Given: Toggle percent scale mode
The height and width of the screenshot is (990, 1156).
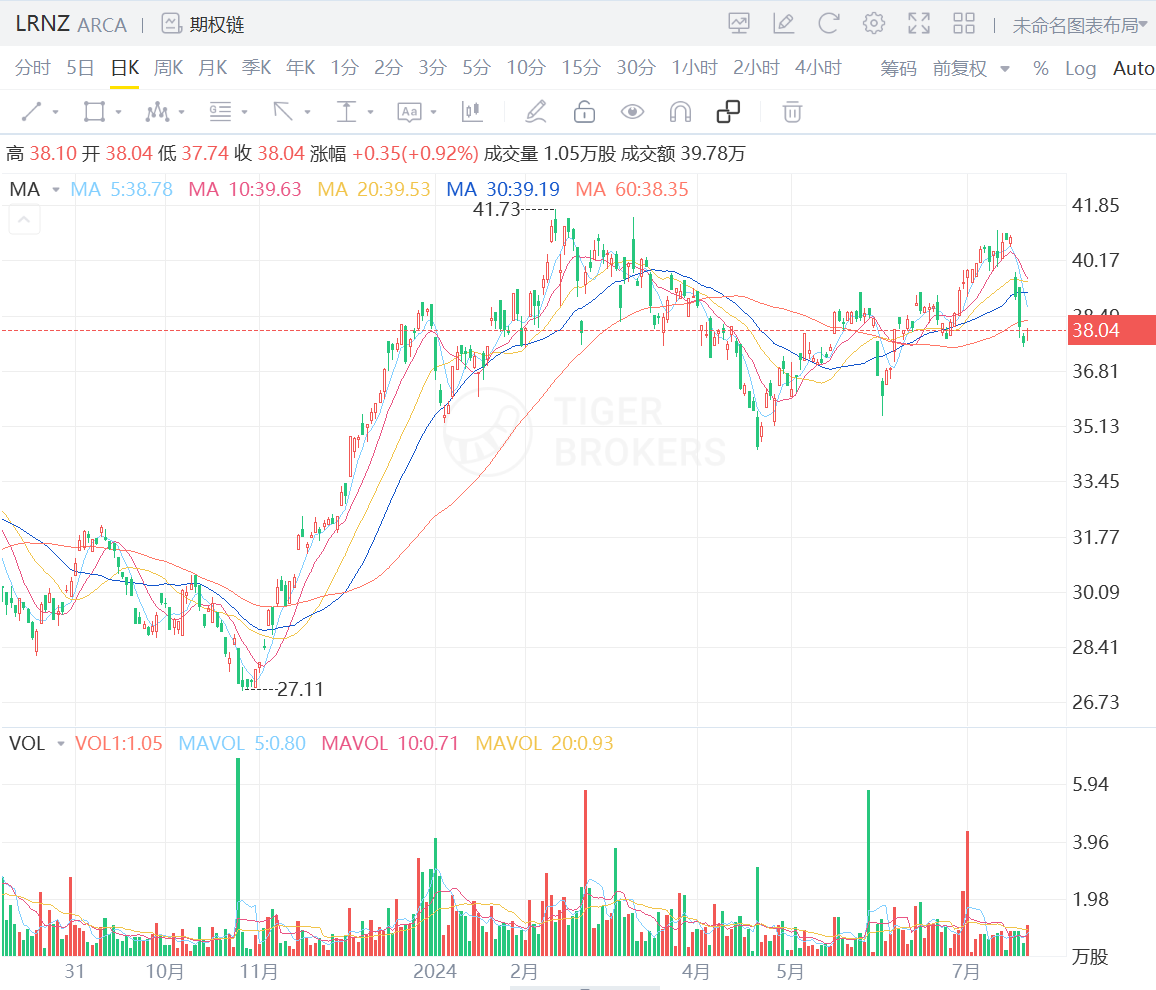Looking at the screenshot, I should (1041, 69).
